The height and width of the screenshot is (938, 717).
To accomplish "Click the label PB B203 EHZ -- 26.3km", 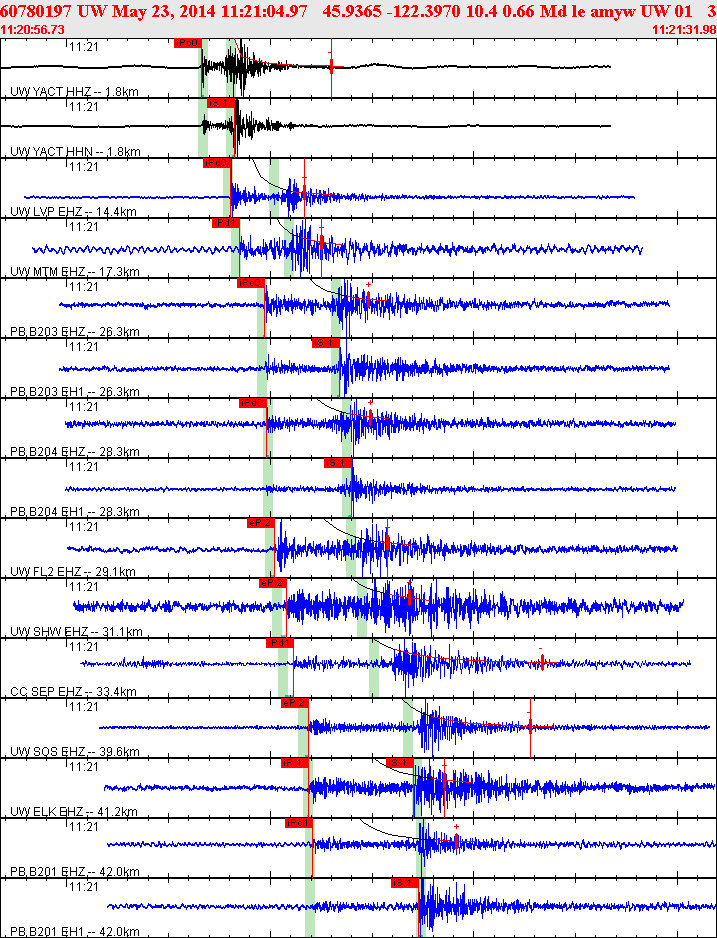I will coord(75,331).
